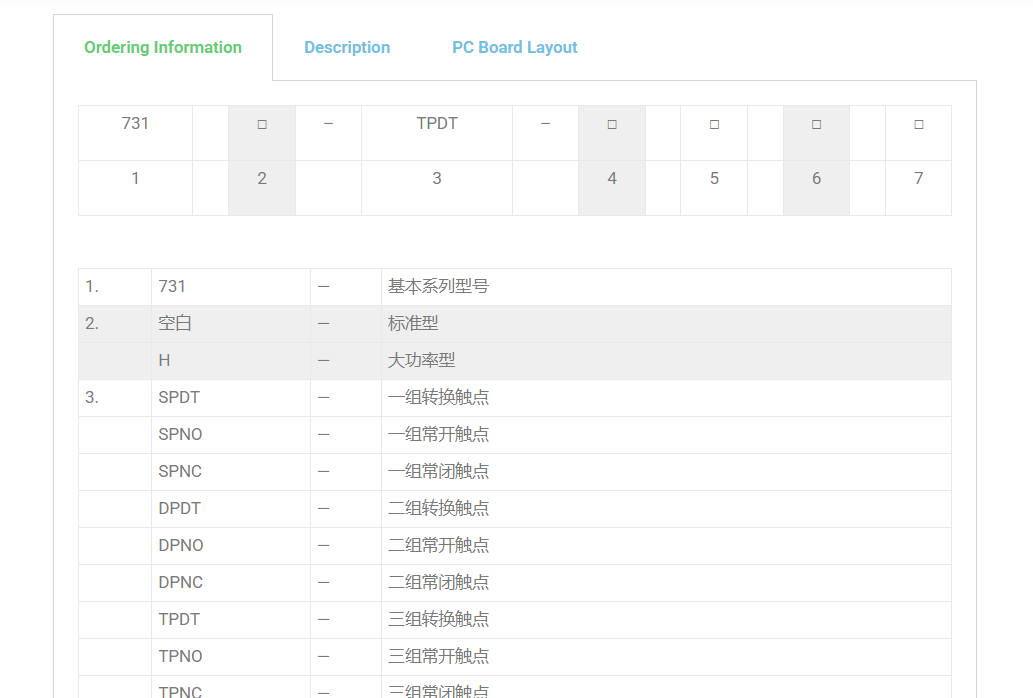Image resolution: width=1033 pixels, height=698 pixels.
Task: Click the 标准型 description cell
Action: tap(413, 323)
